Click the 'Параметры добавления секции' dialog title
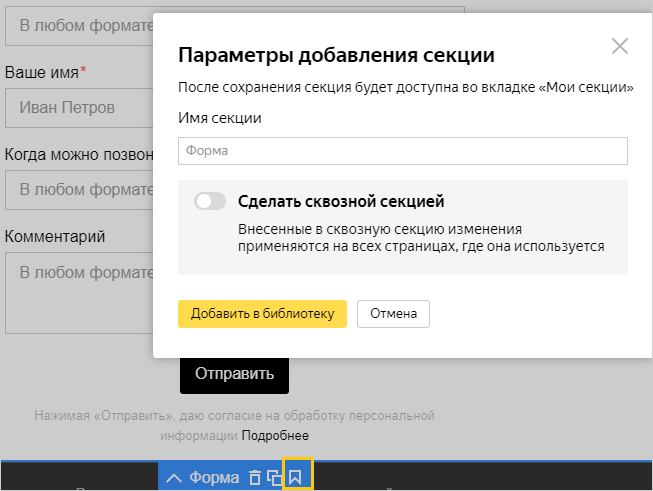 coord(336,55)
